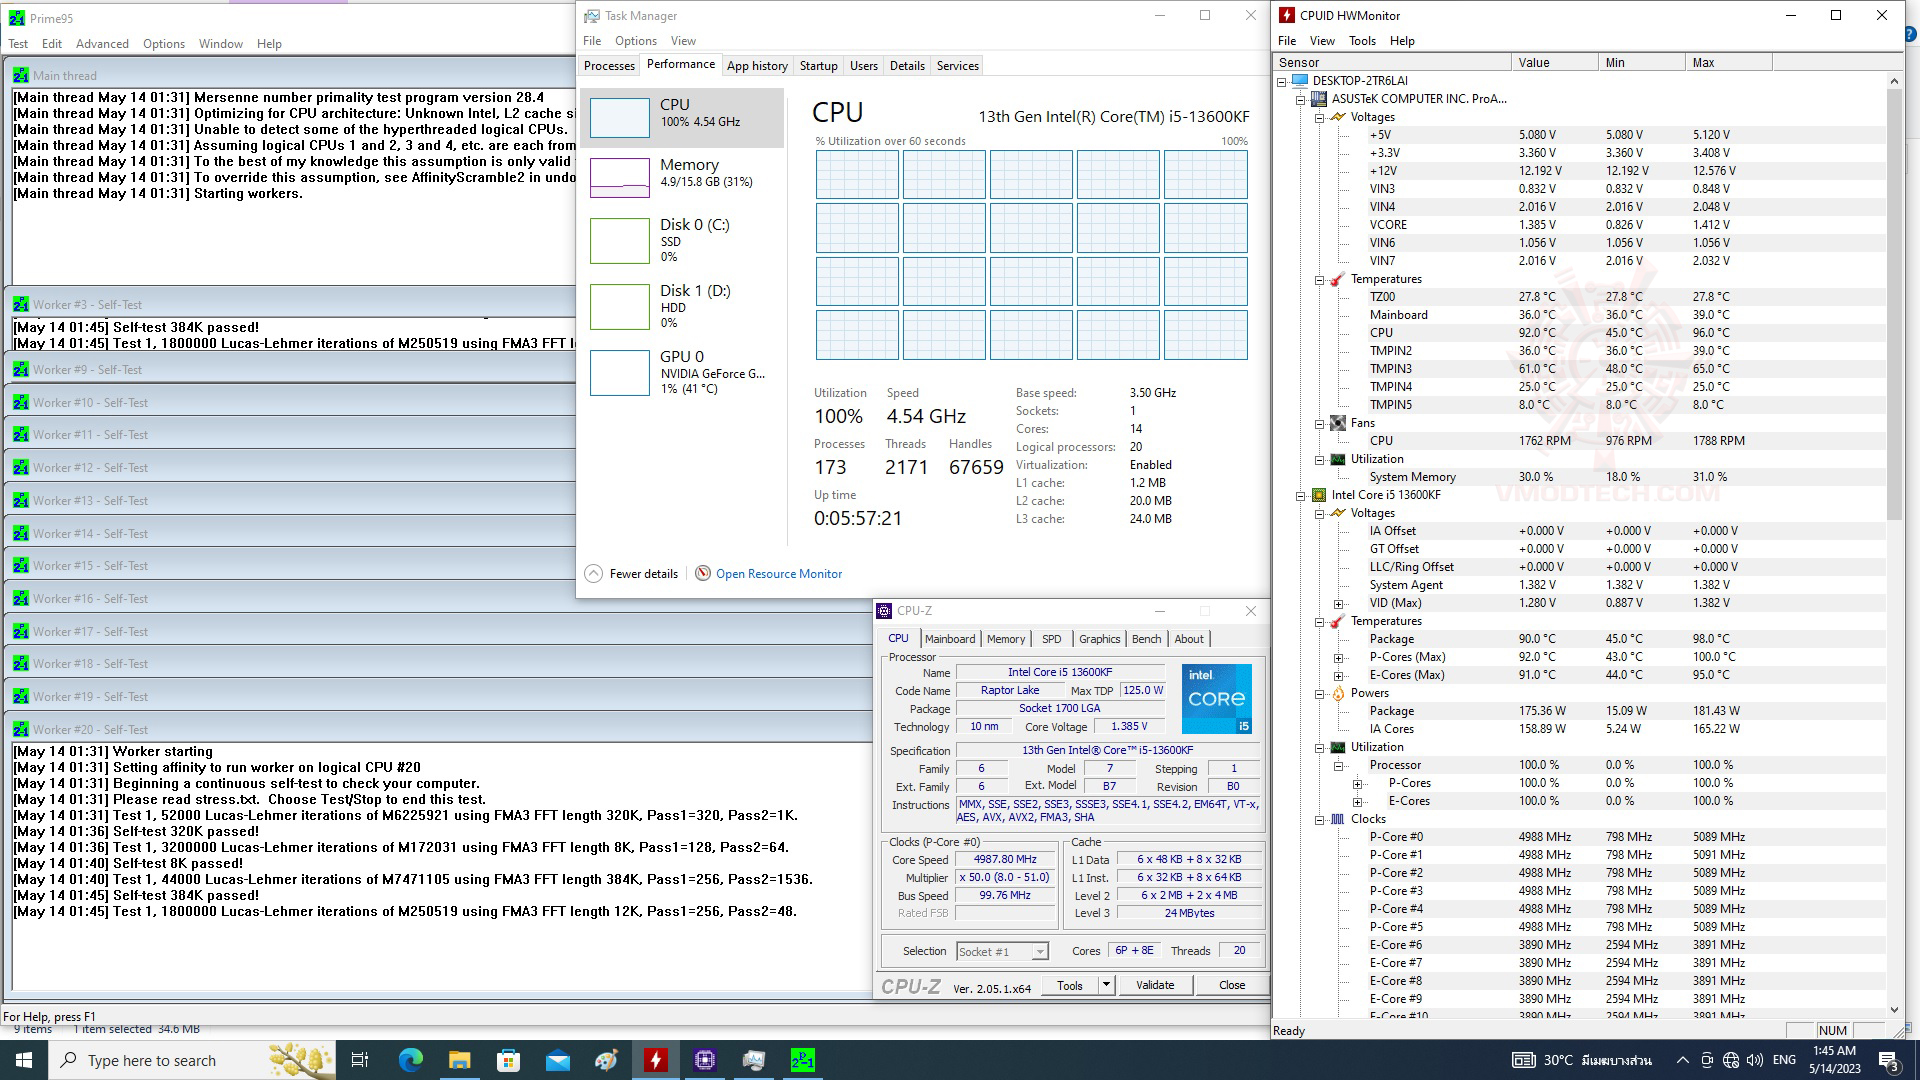Open Microsoft Edge from taskbar
The width and height of the screenshot is (1920, 1080).
[410, 1060]
